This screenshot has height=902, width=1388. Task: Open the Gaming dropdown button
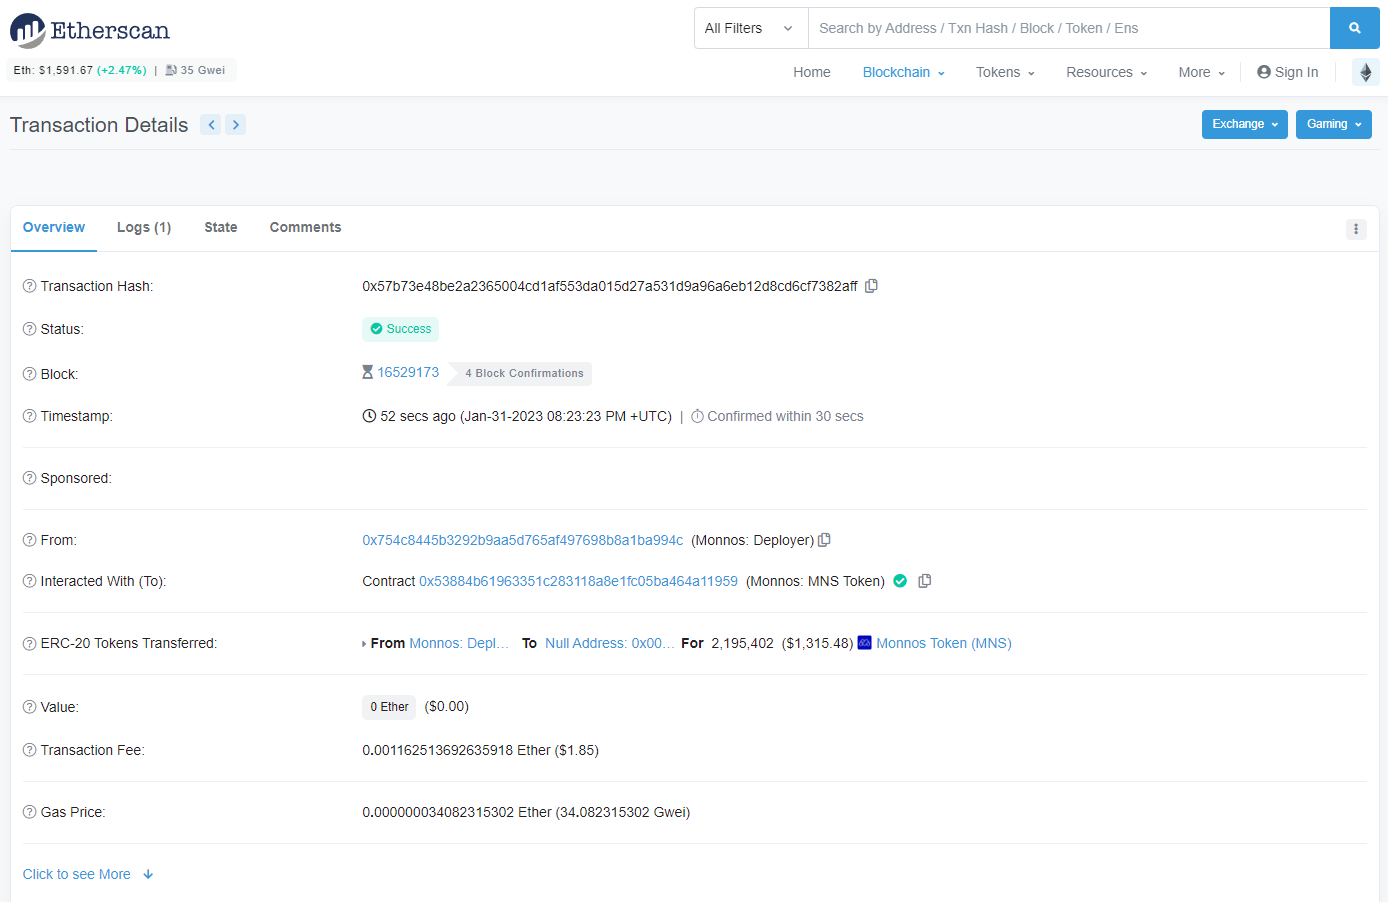click(1334, 124)
